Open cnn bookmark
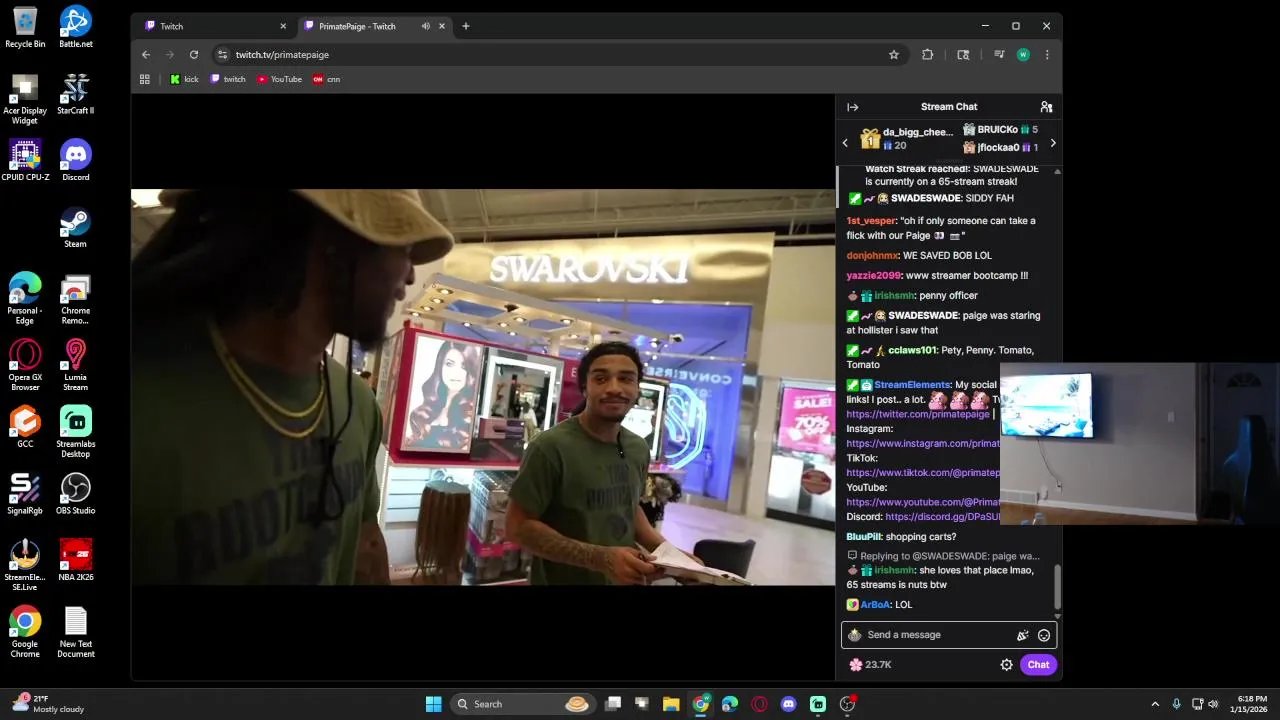The width and height of the screenshot is (1280, 720). tap(326, 79)
